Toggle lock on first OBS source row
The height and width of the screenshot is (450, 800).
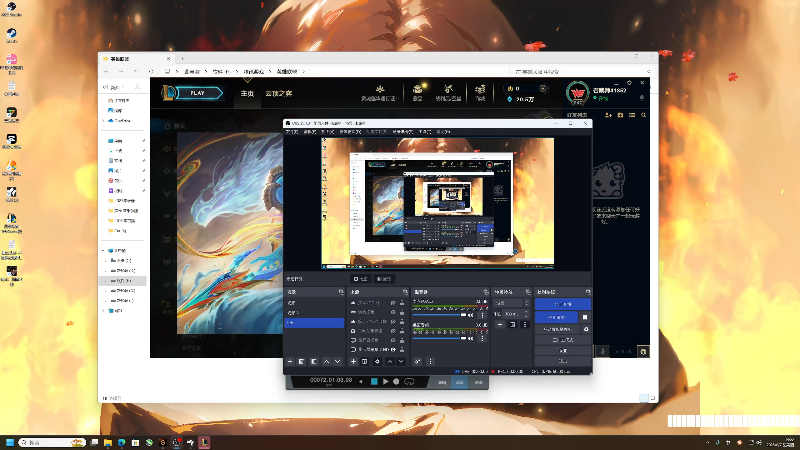[x=402, y=303]
